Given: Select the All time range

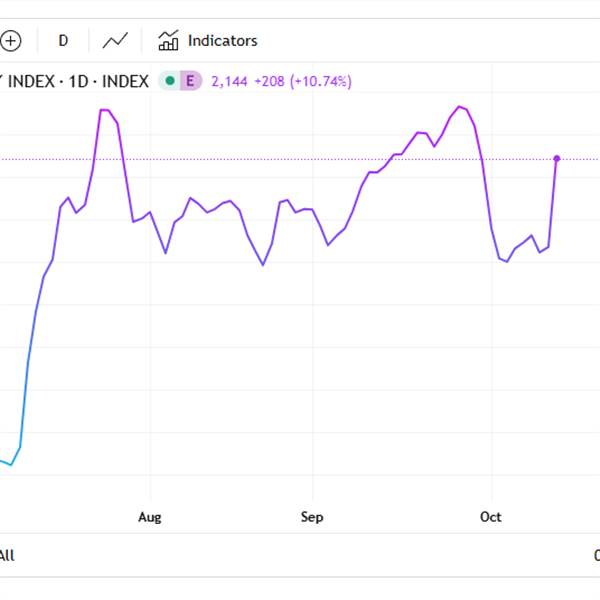Looking at the screenshot, I should point(7,555).
